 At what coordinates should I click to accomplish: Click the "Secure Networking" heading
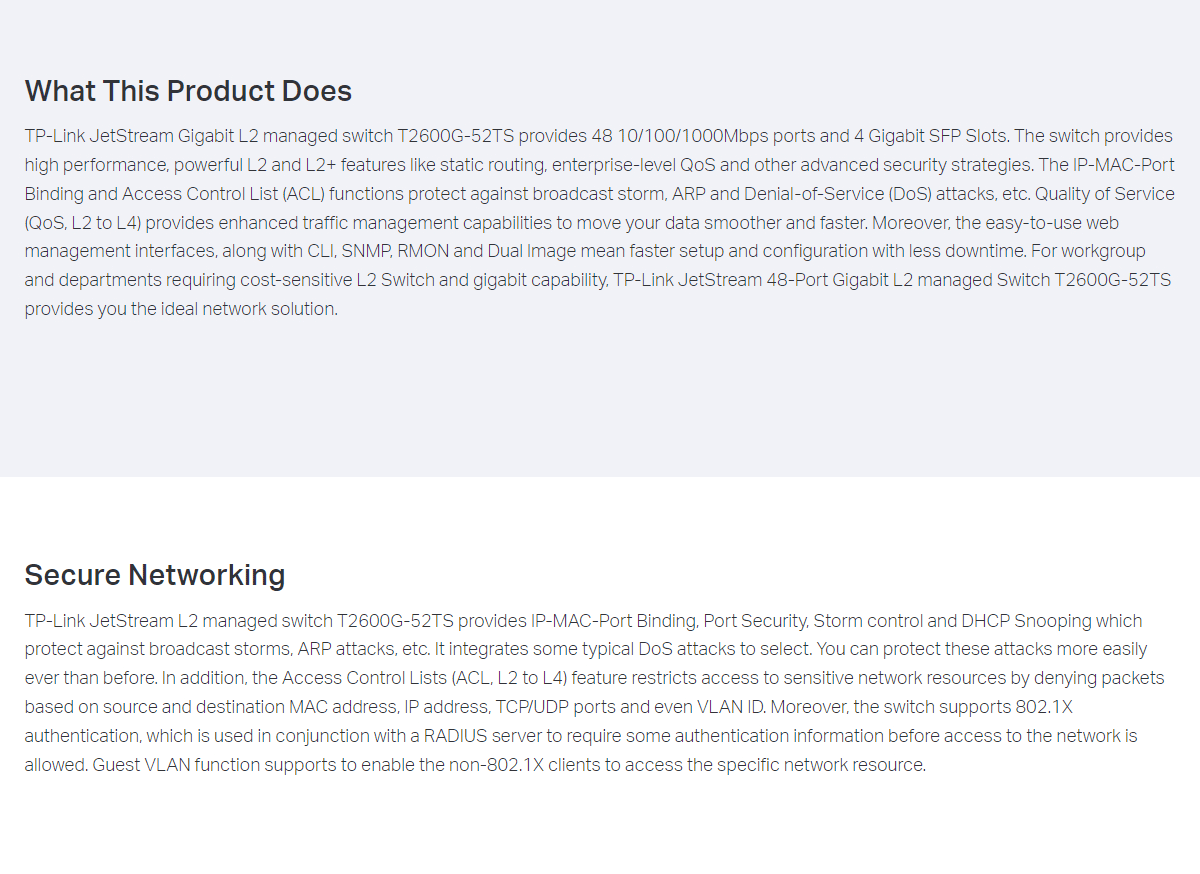(x=155, y=575)
